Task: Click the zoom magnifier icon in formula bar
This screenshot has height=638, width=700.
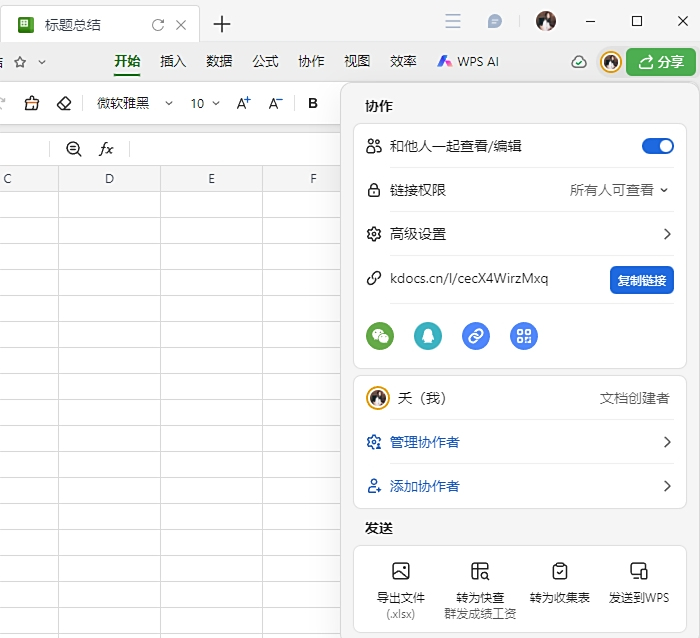Action: [74, 149]
